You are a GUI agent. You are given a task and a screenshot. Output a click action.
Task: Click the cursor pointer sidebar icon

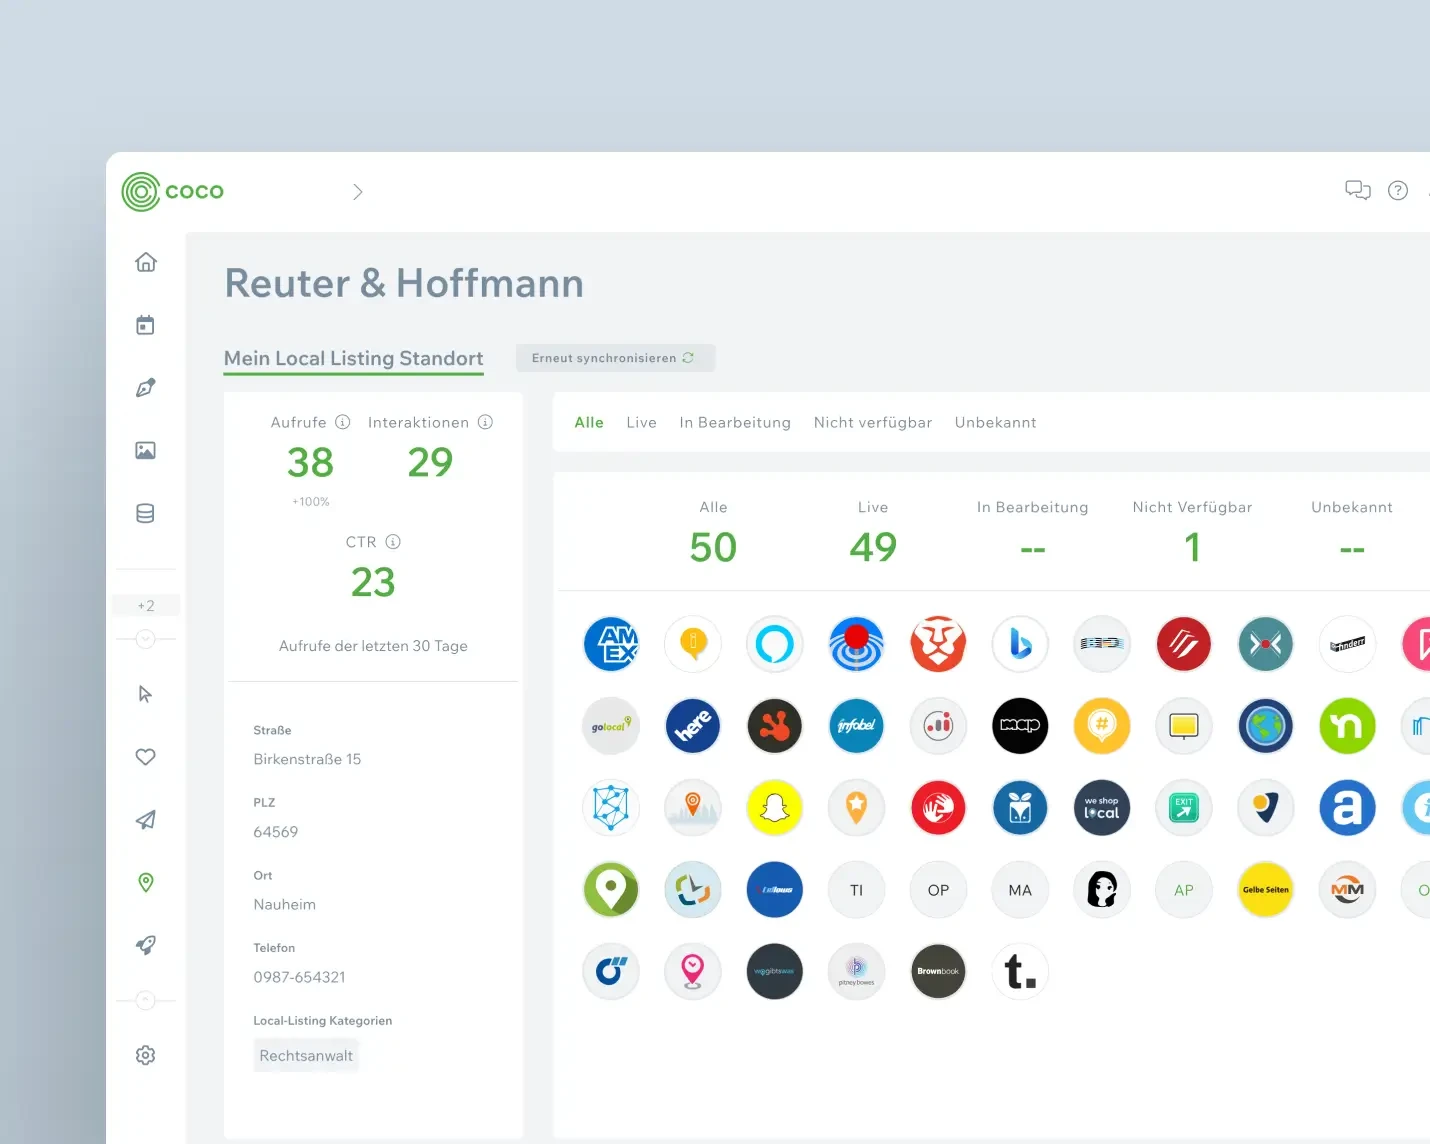pos(146,694)
